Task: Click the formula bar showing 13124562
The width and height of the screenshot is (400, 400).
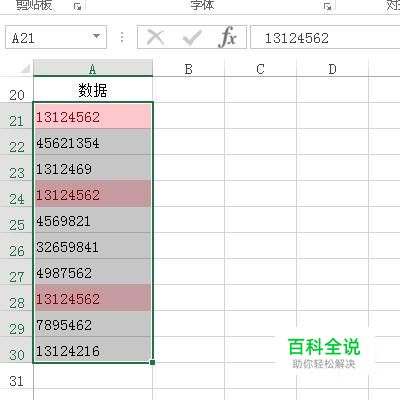Action: [x=325, y=37]
